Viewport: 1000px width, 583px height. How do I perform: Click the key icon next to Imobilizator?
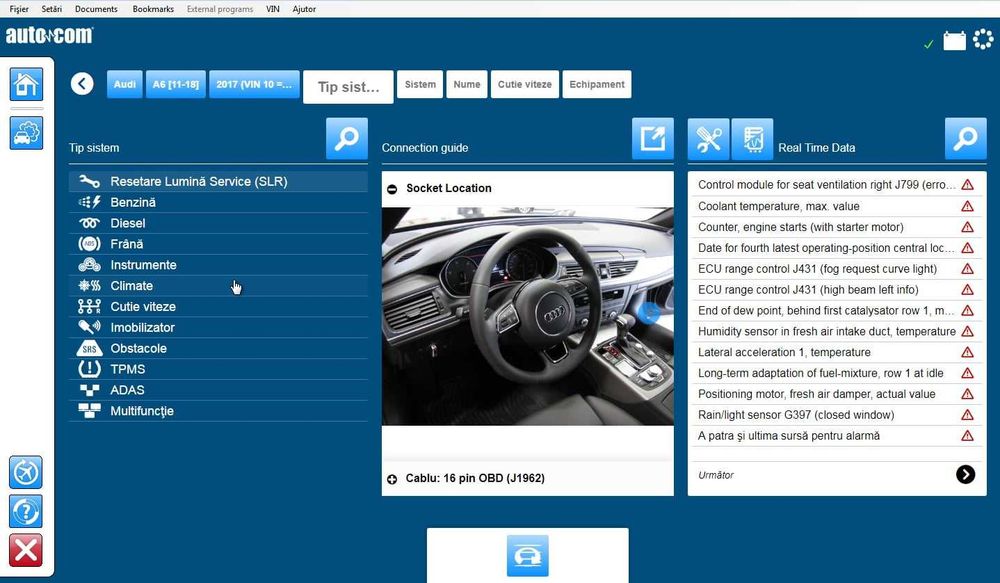tap(89, 327)
